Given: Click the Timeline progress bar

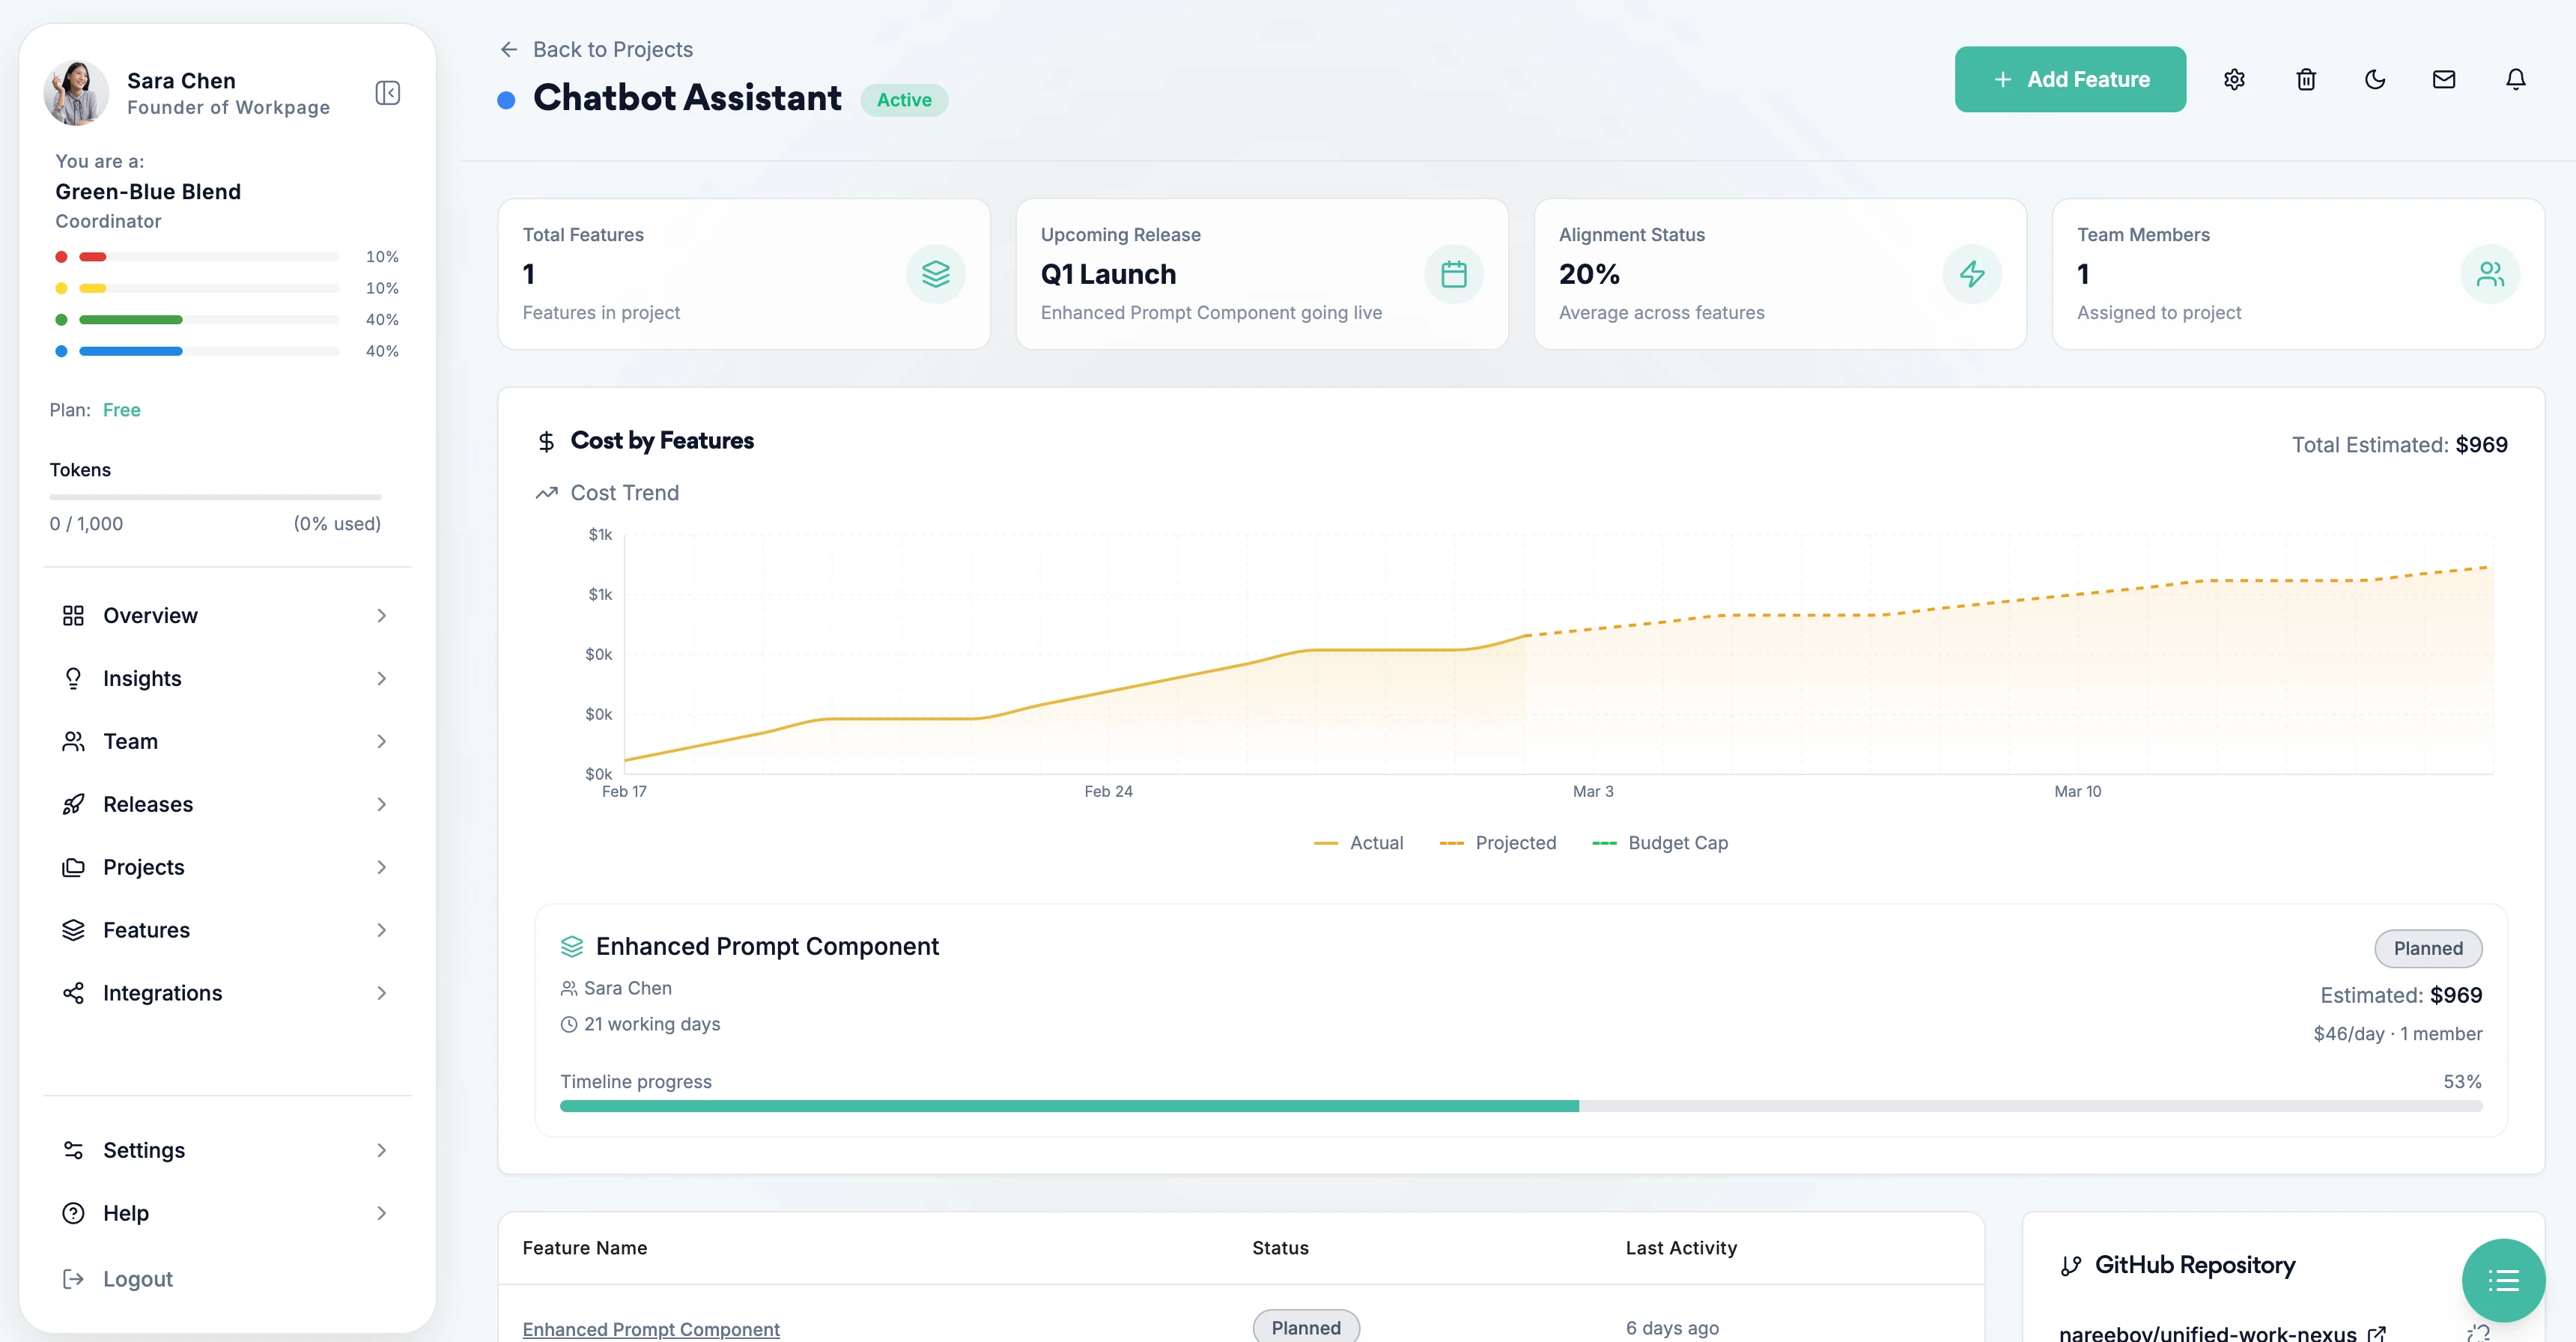Looking at the screenshot, I should pos(1520,1106).
